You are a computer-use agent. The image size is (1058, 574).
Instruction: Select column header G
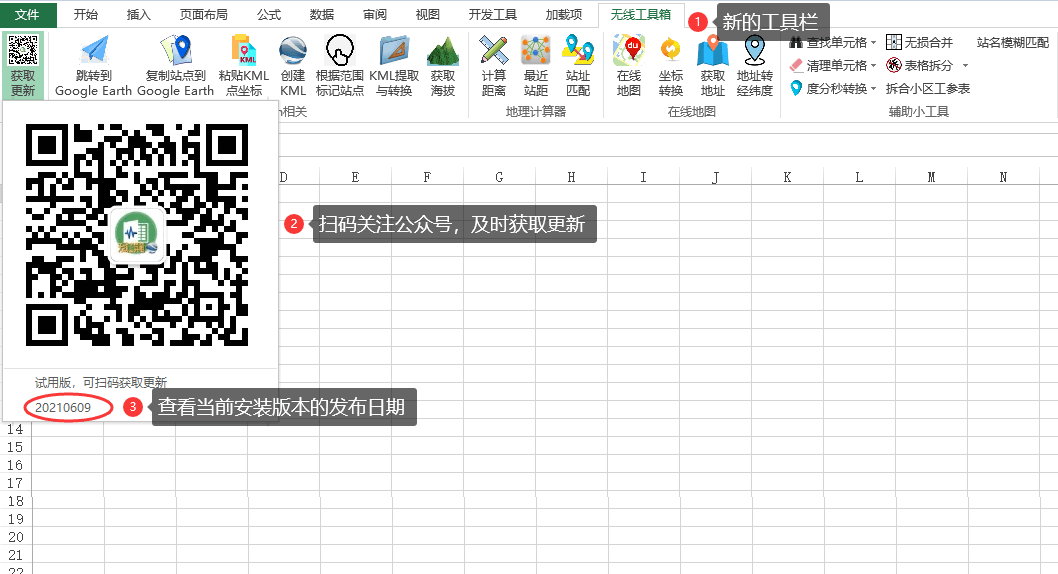[499, 177]
